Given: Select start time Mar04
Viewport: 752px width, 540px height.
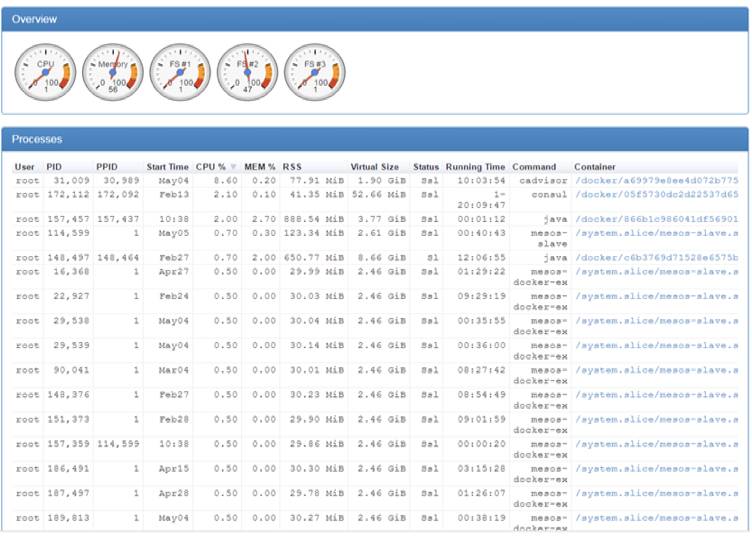Looking at the screenshot, I should 174,370.
